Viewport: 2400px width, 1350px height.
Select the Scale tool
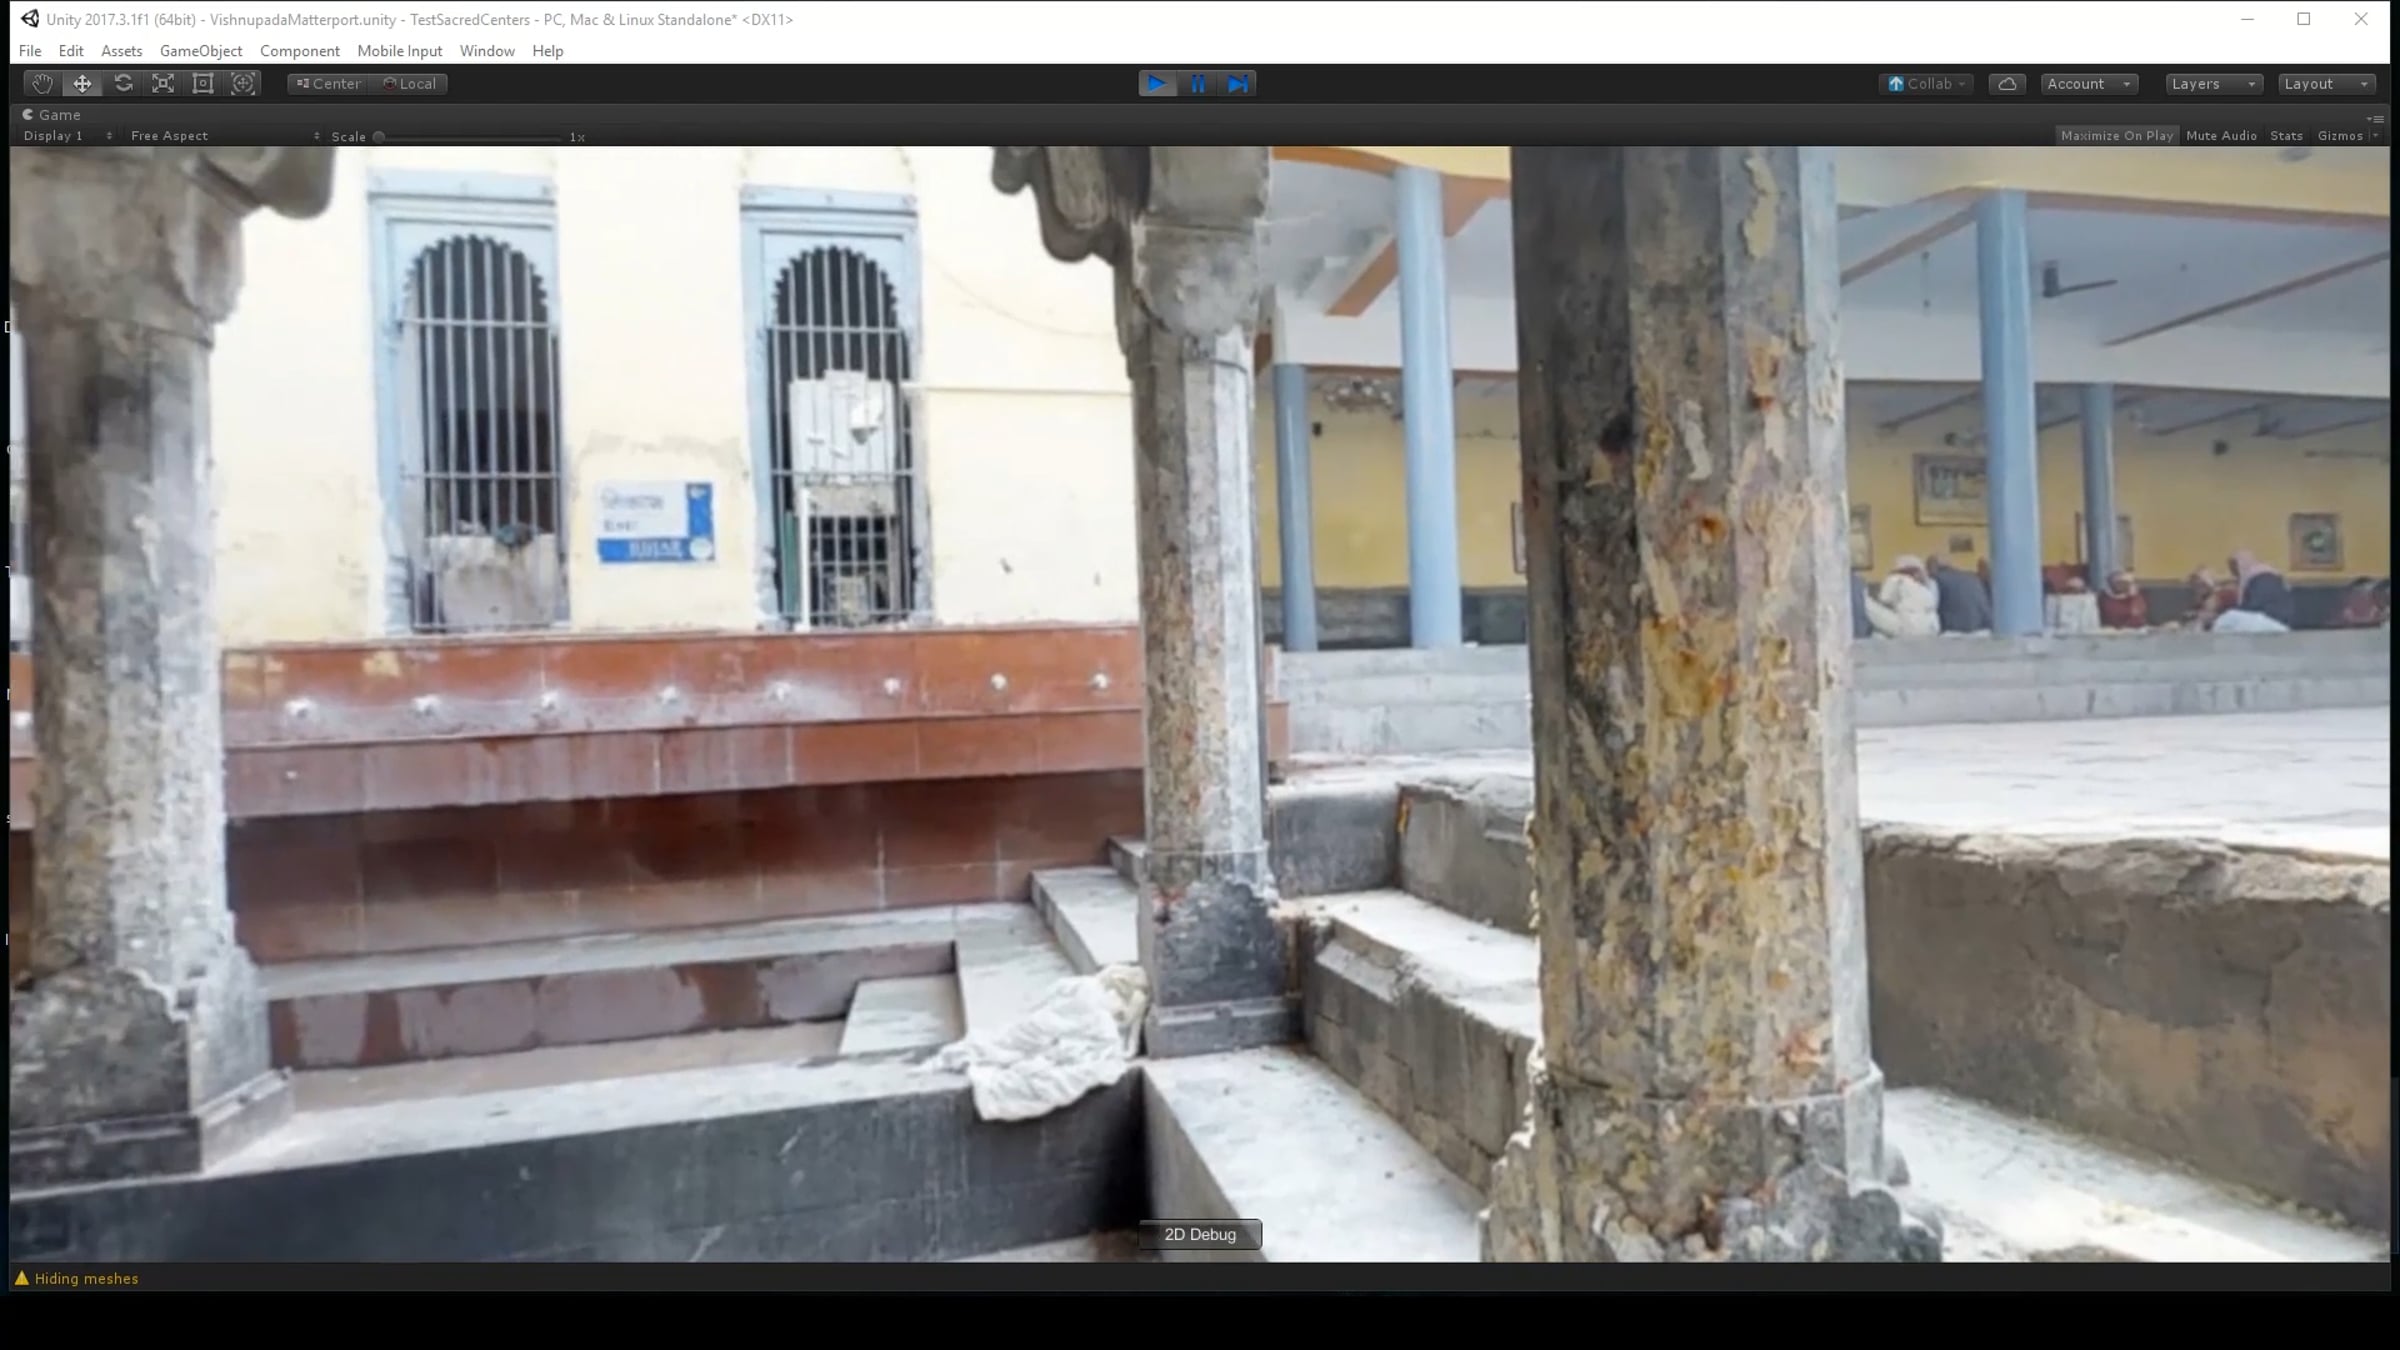pos(163,84)
